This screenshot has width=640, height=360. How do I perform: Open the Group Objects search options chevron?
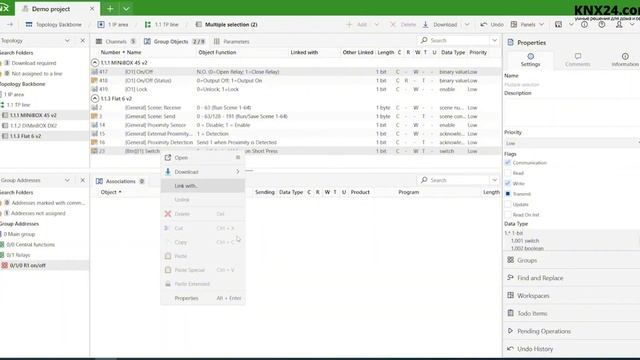[x=495, y=40]
